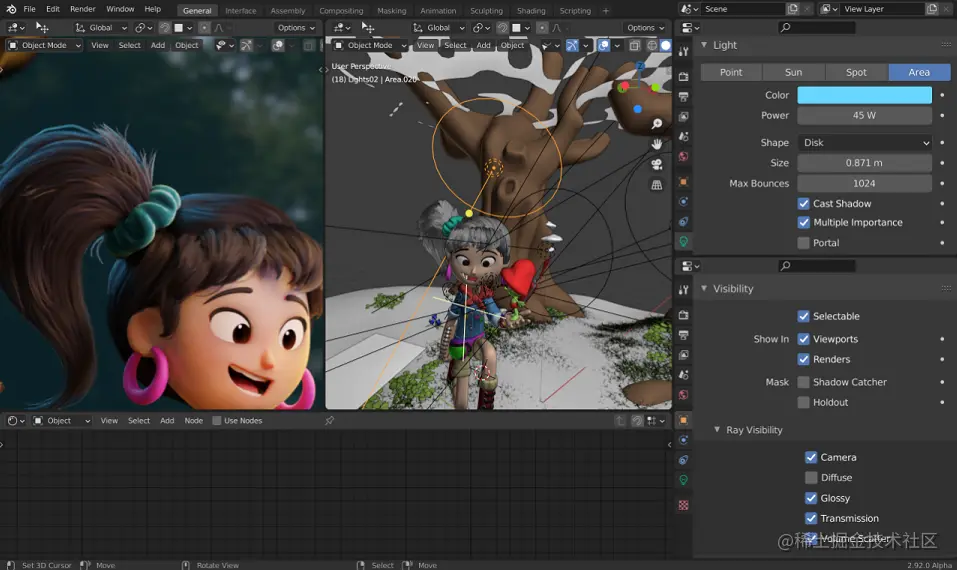957x570 pixels.
Task: Click the pan hand gizmo icon
Action: coord(657,144)
